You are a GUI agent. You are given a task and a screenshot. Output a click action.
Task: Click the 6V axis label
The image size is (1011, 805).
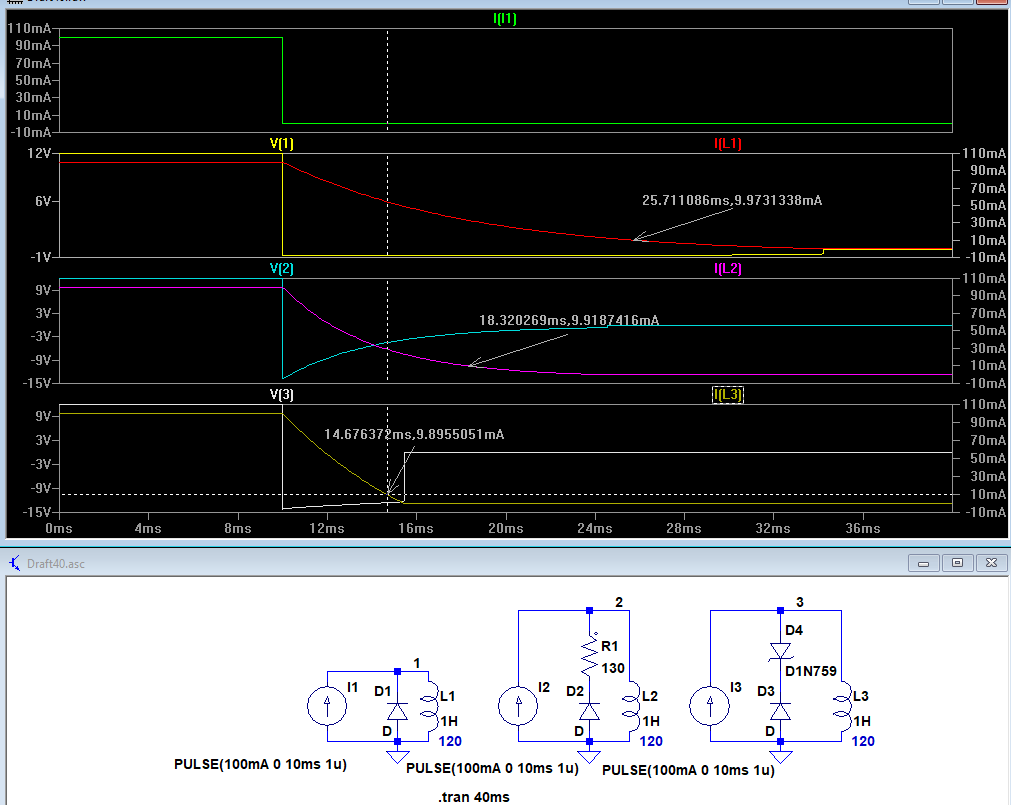click(x=43, y=201)
